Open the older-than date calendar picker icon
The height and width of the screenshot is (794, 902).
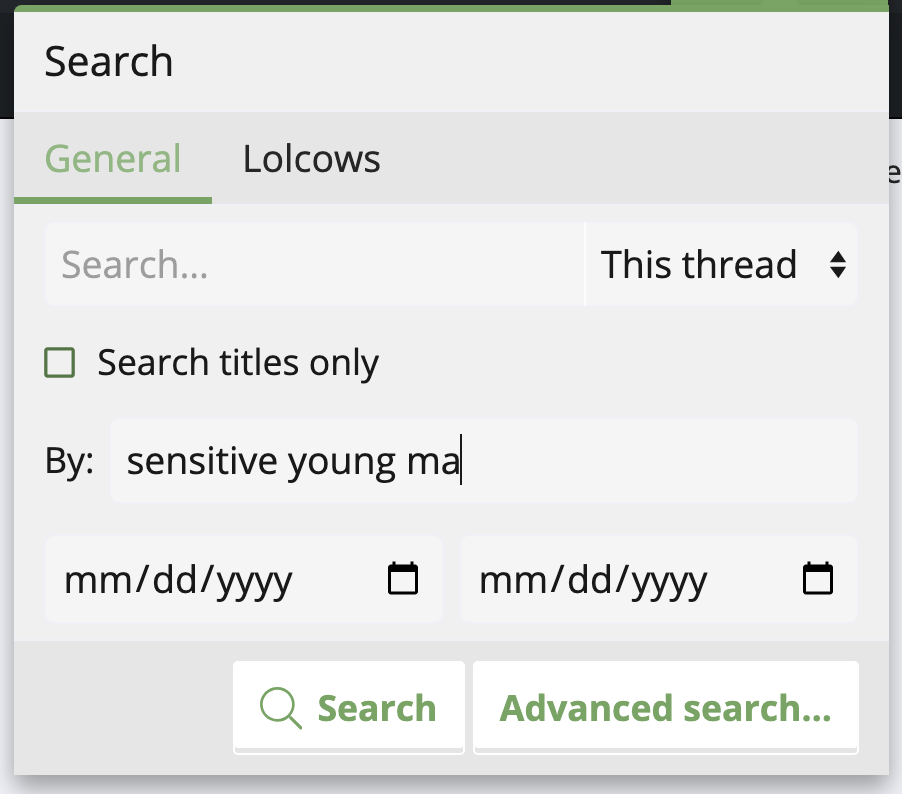(817, 578)
